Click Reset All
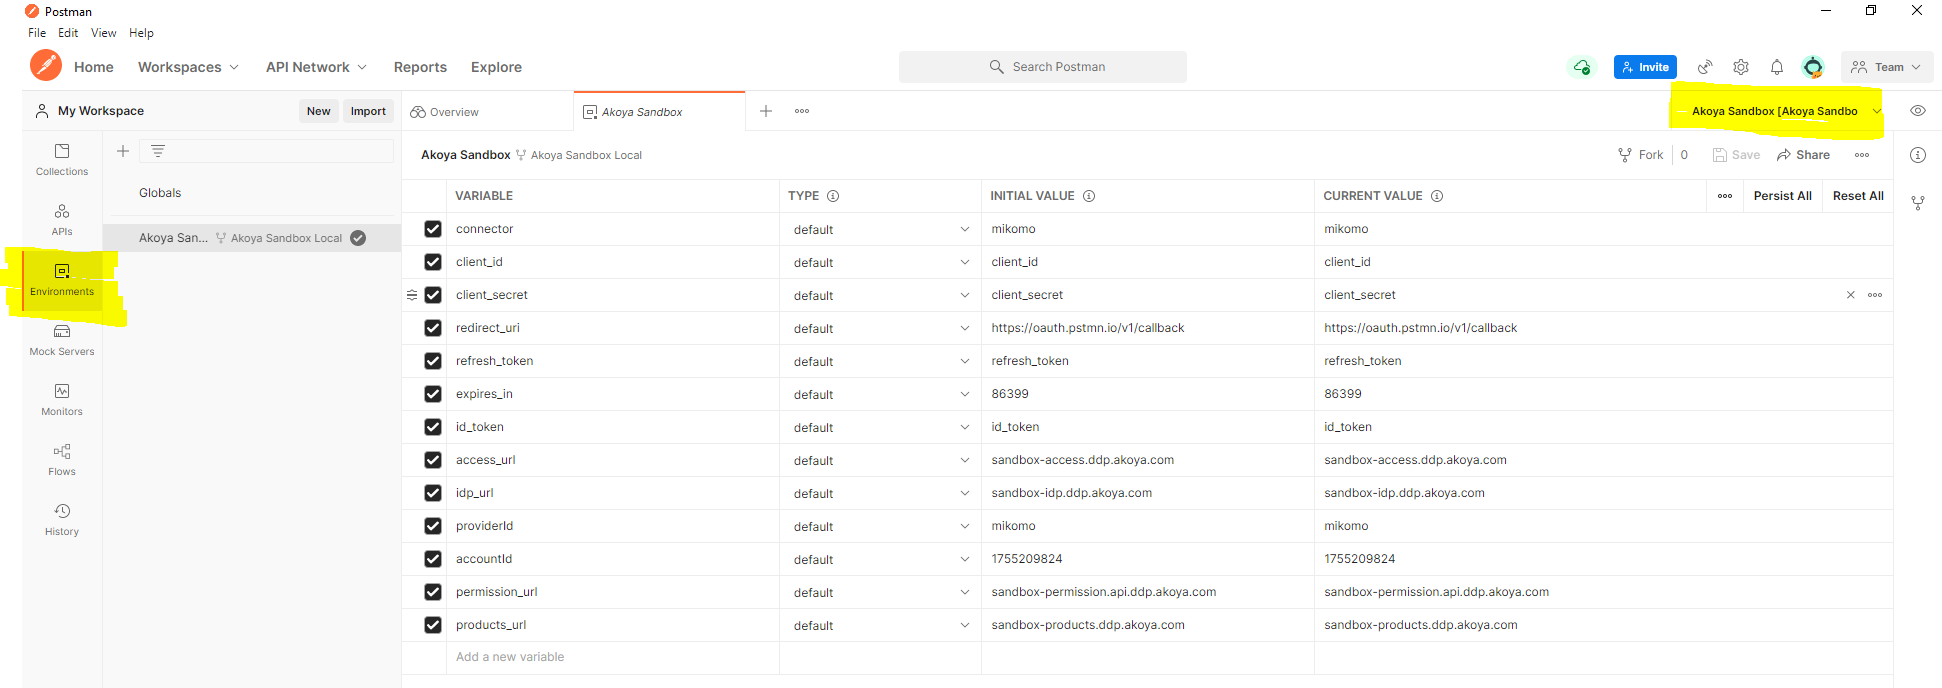1942x688 pixels. [1858, 196]
